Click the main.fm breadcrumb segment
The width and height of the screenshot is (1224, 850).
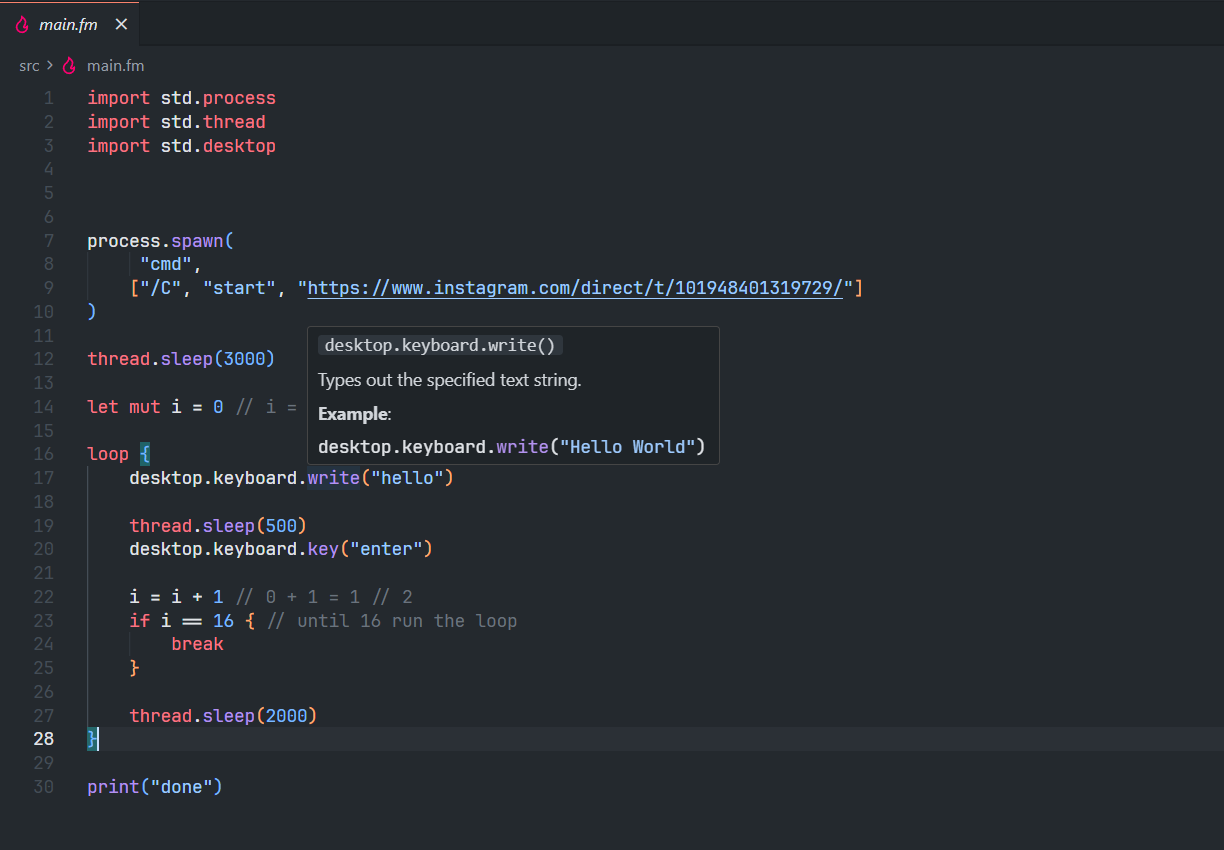tap(115, 66)
